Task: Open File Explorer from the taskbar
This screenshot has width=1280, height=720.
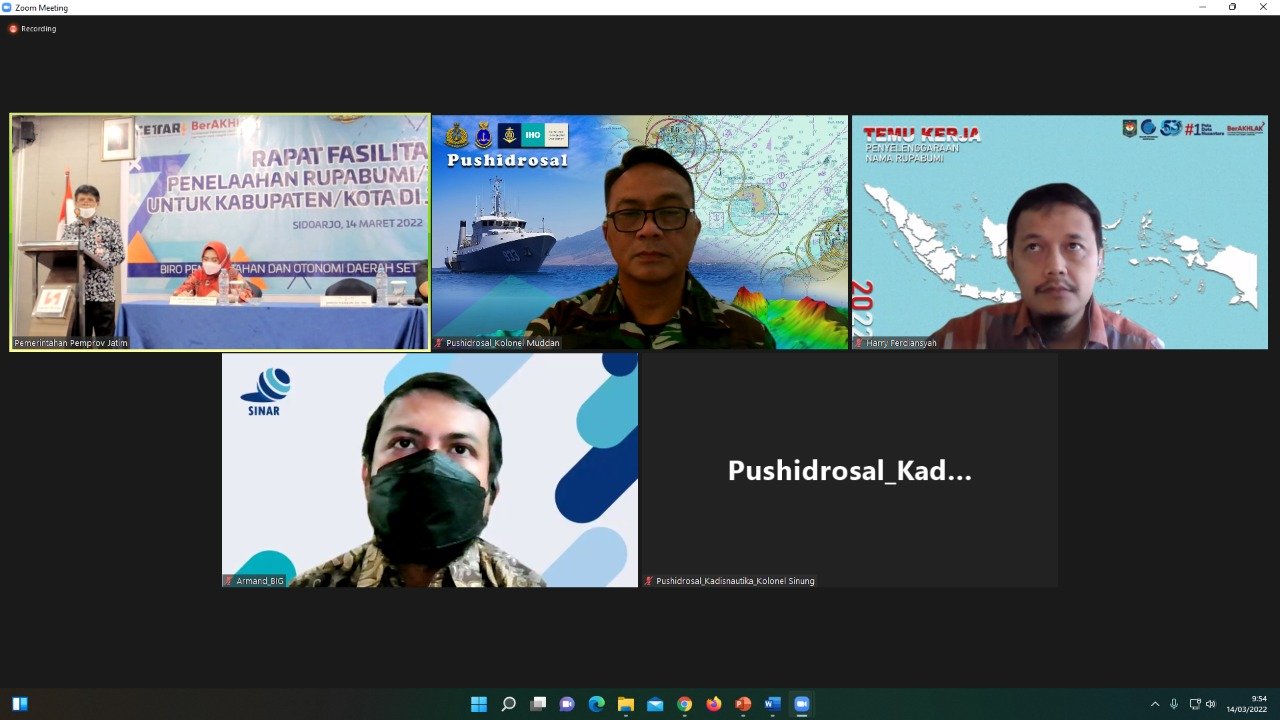Action: [x=626, y=704]
